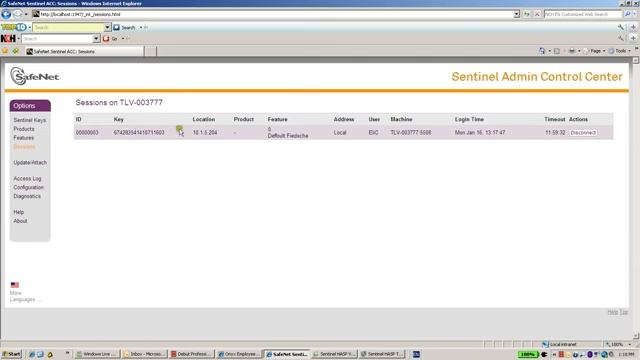Select the SafeNet Sentinel ACC: Sessions tab
640x360 pixels.
click(84, 51)
